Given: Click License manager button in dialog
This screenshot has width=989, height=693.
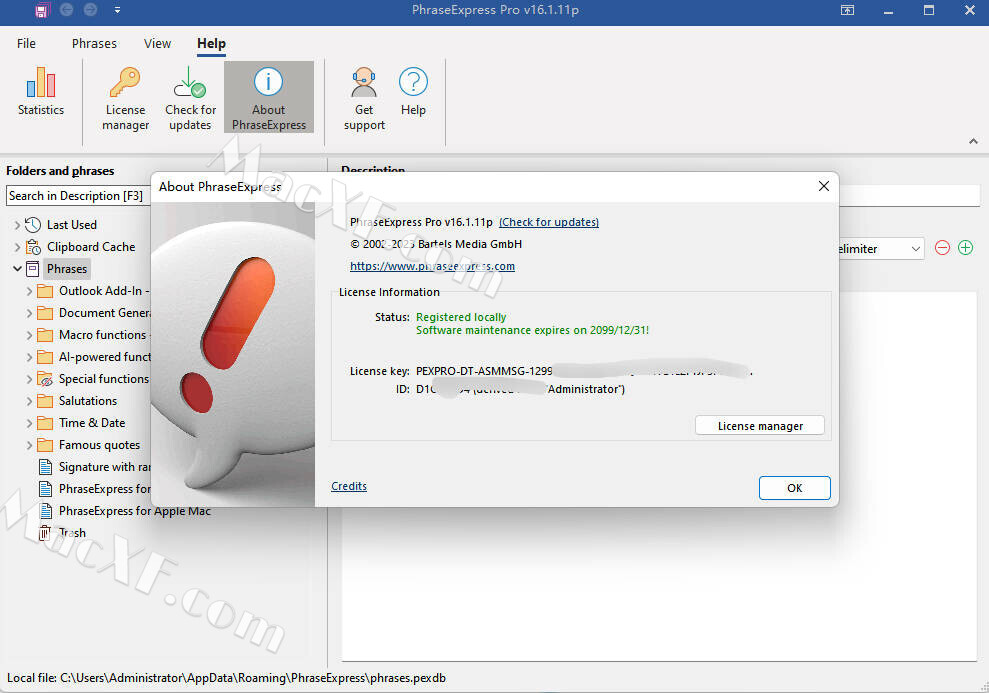Looking at the screenshot, I should 760,426.
